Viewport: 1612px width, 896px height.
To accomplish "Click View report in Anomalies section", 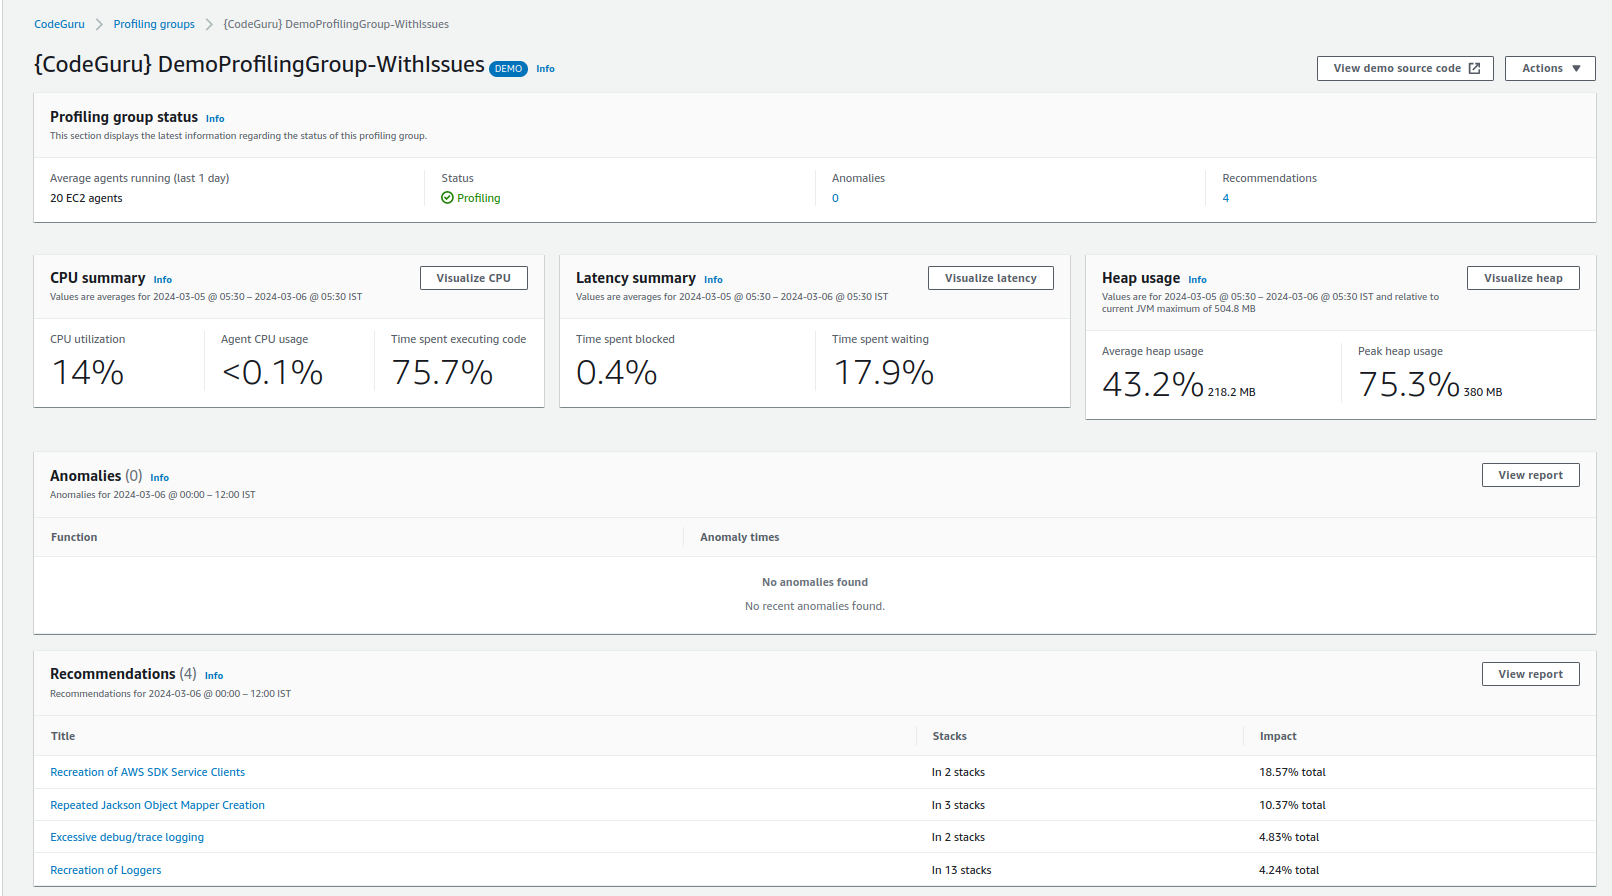I will 1531,475.
